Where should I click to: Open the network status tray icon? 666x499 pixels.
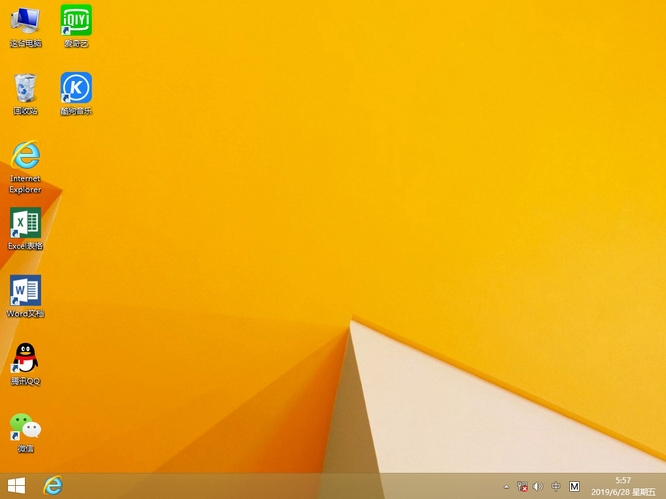point(522,486)
